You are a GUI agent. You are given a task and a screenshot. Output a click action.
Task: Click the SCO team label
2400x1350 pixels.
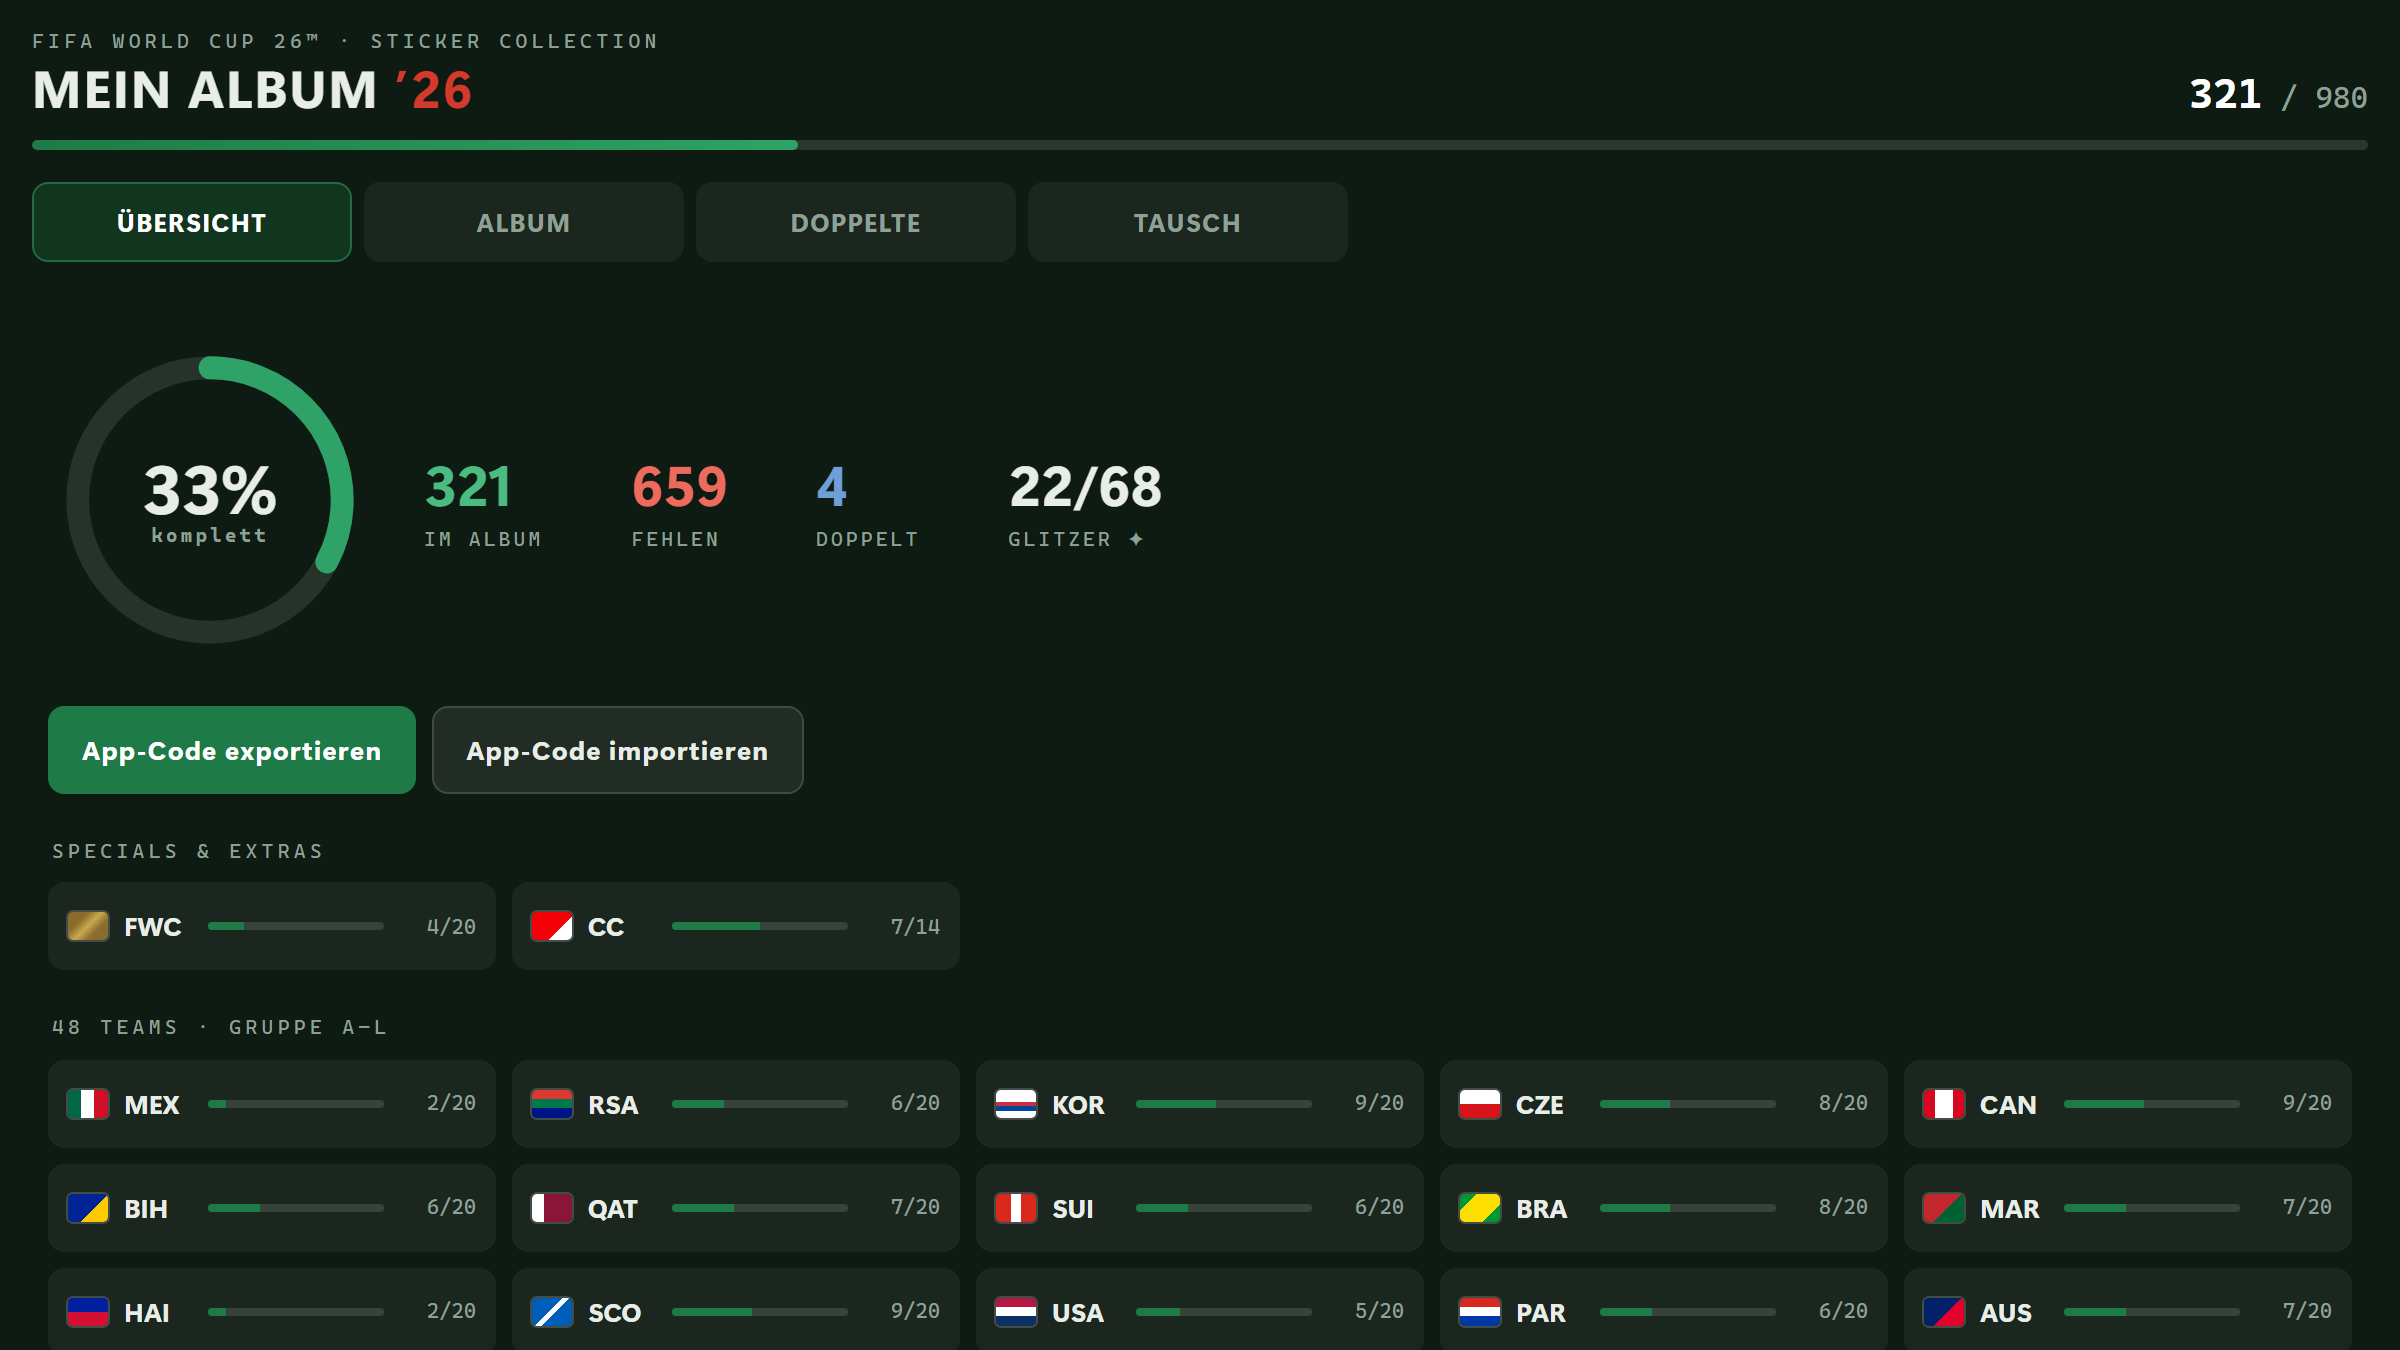pos(614,1313)
